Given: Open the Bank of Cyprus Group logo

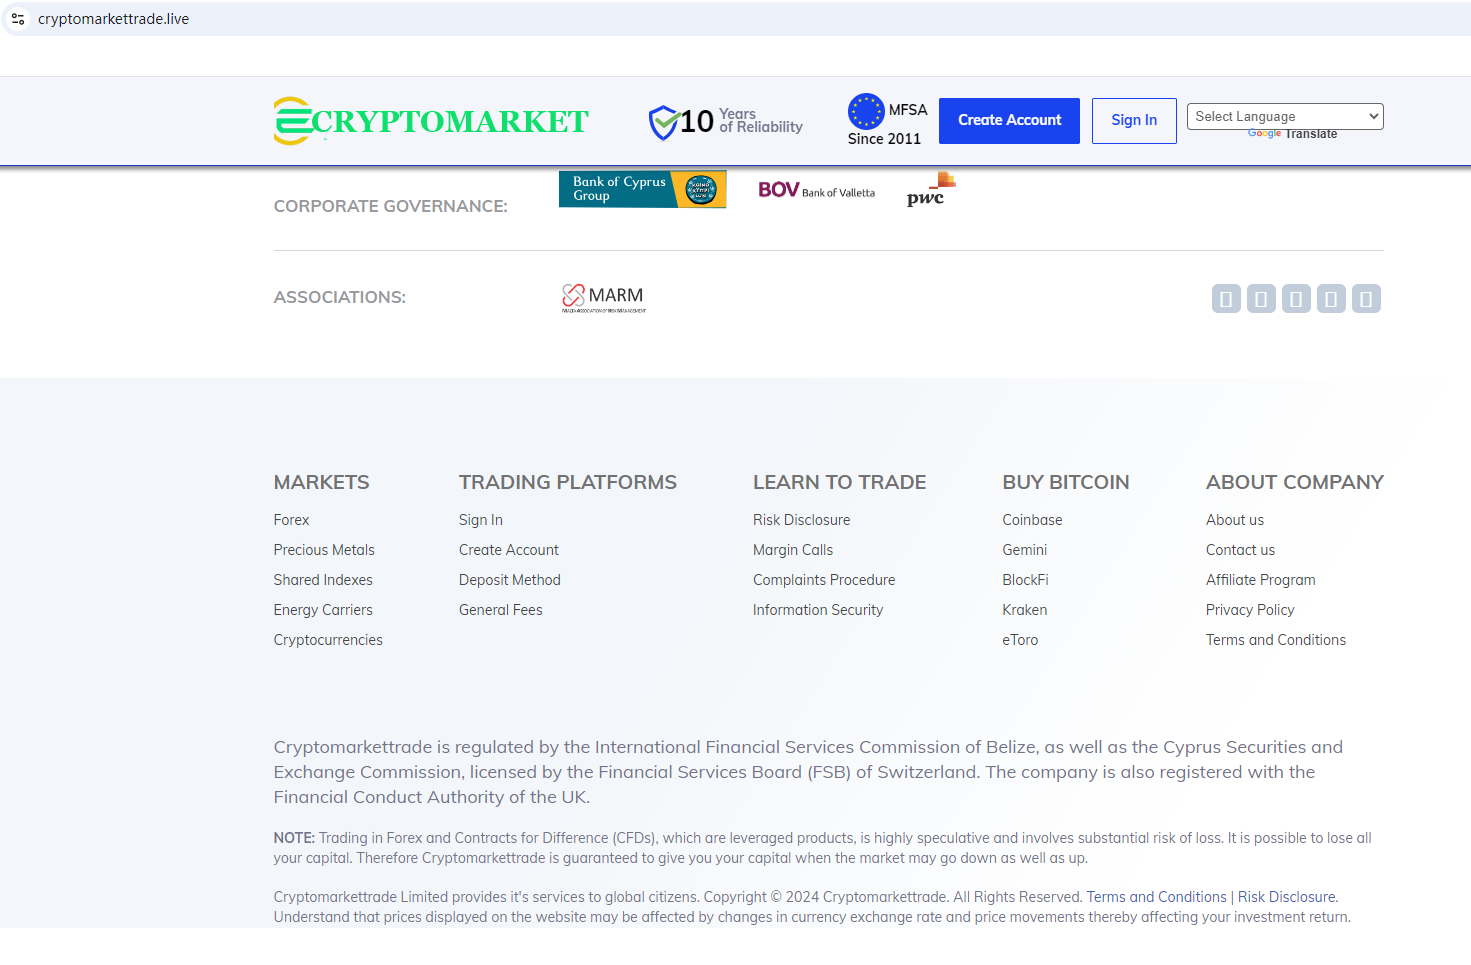Looking at the screenshot, I should (x=643, y=189).
